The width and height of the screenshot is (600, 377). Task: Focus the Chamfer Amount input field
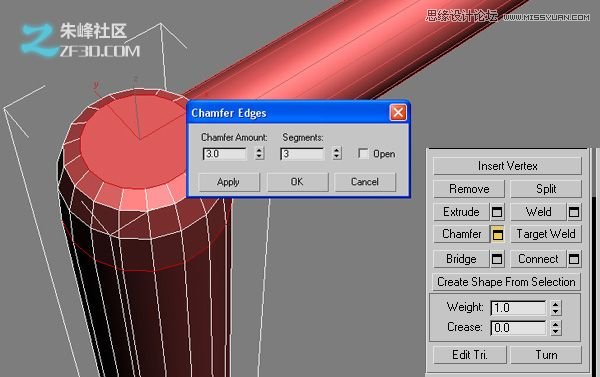(225, 154)
